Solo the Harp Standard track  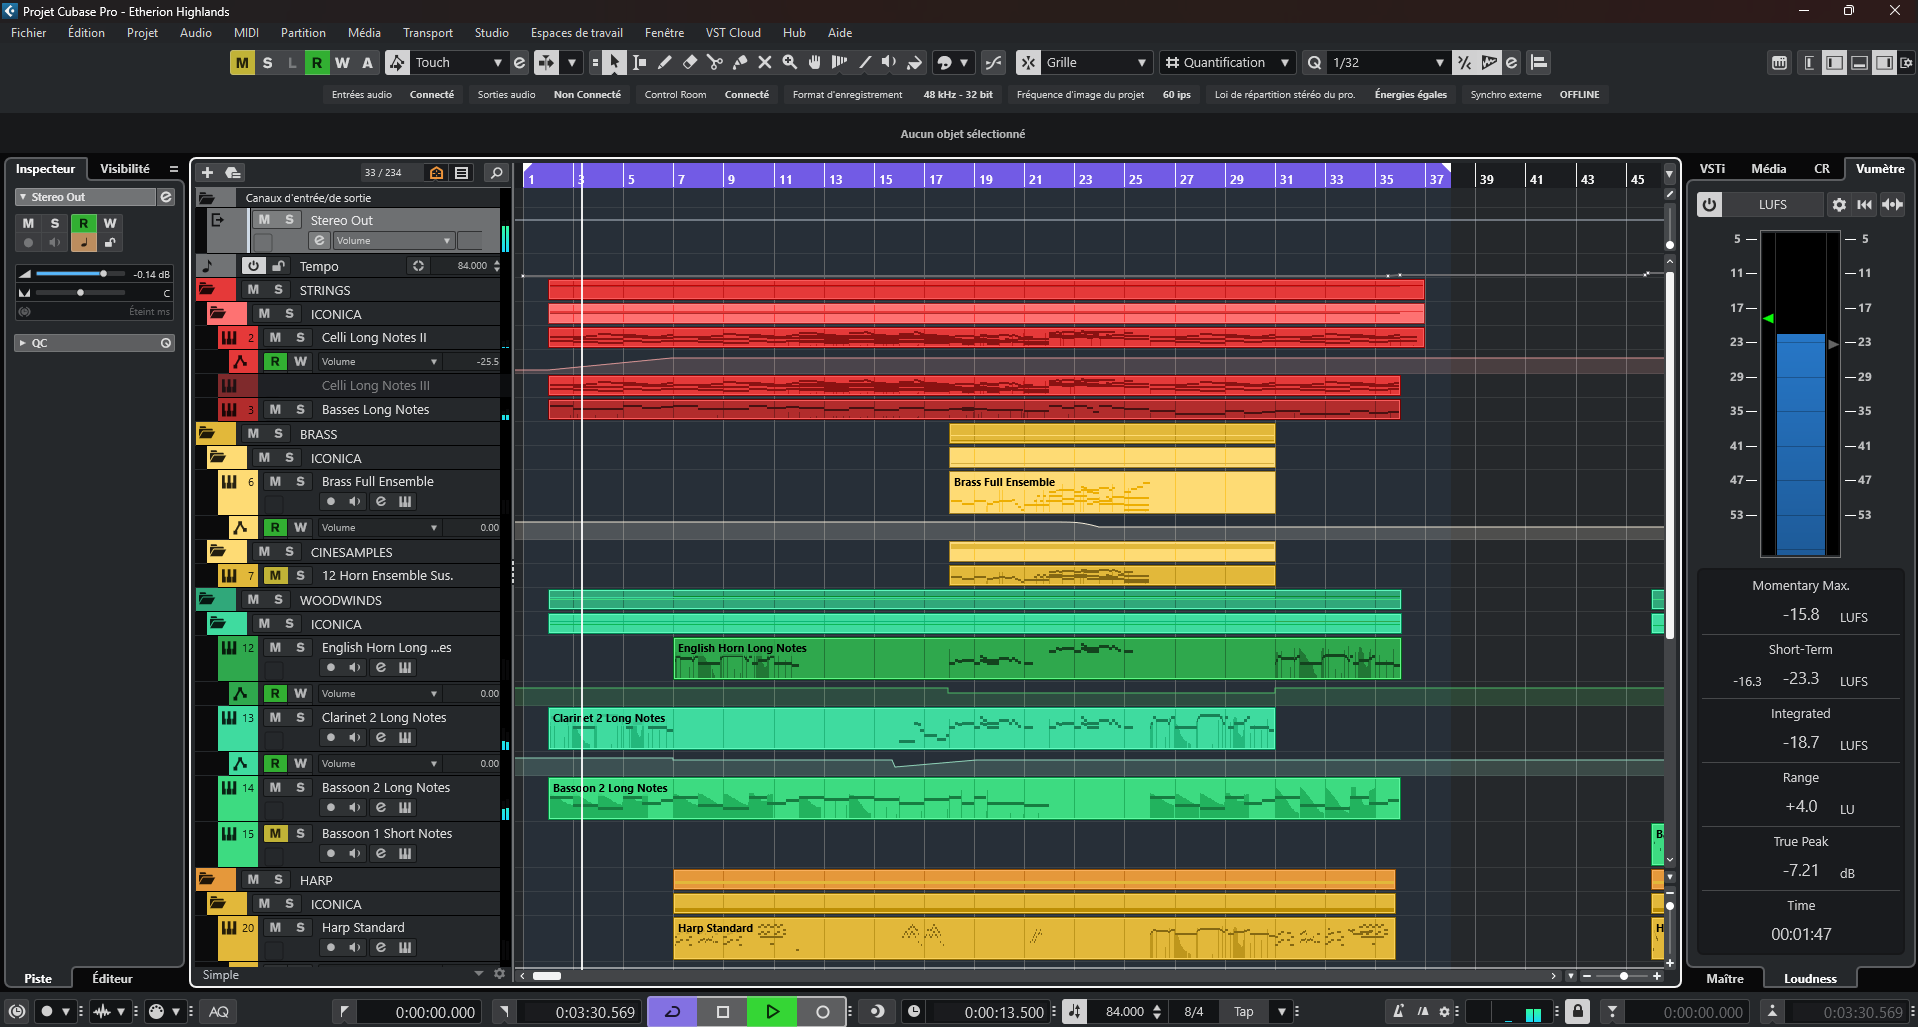(300, 928)
